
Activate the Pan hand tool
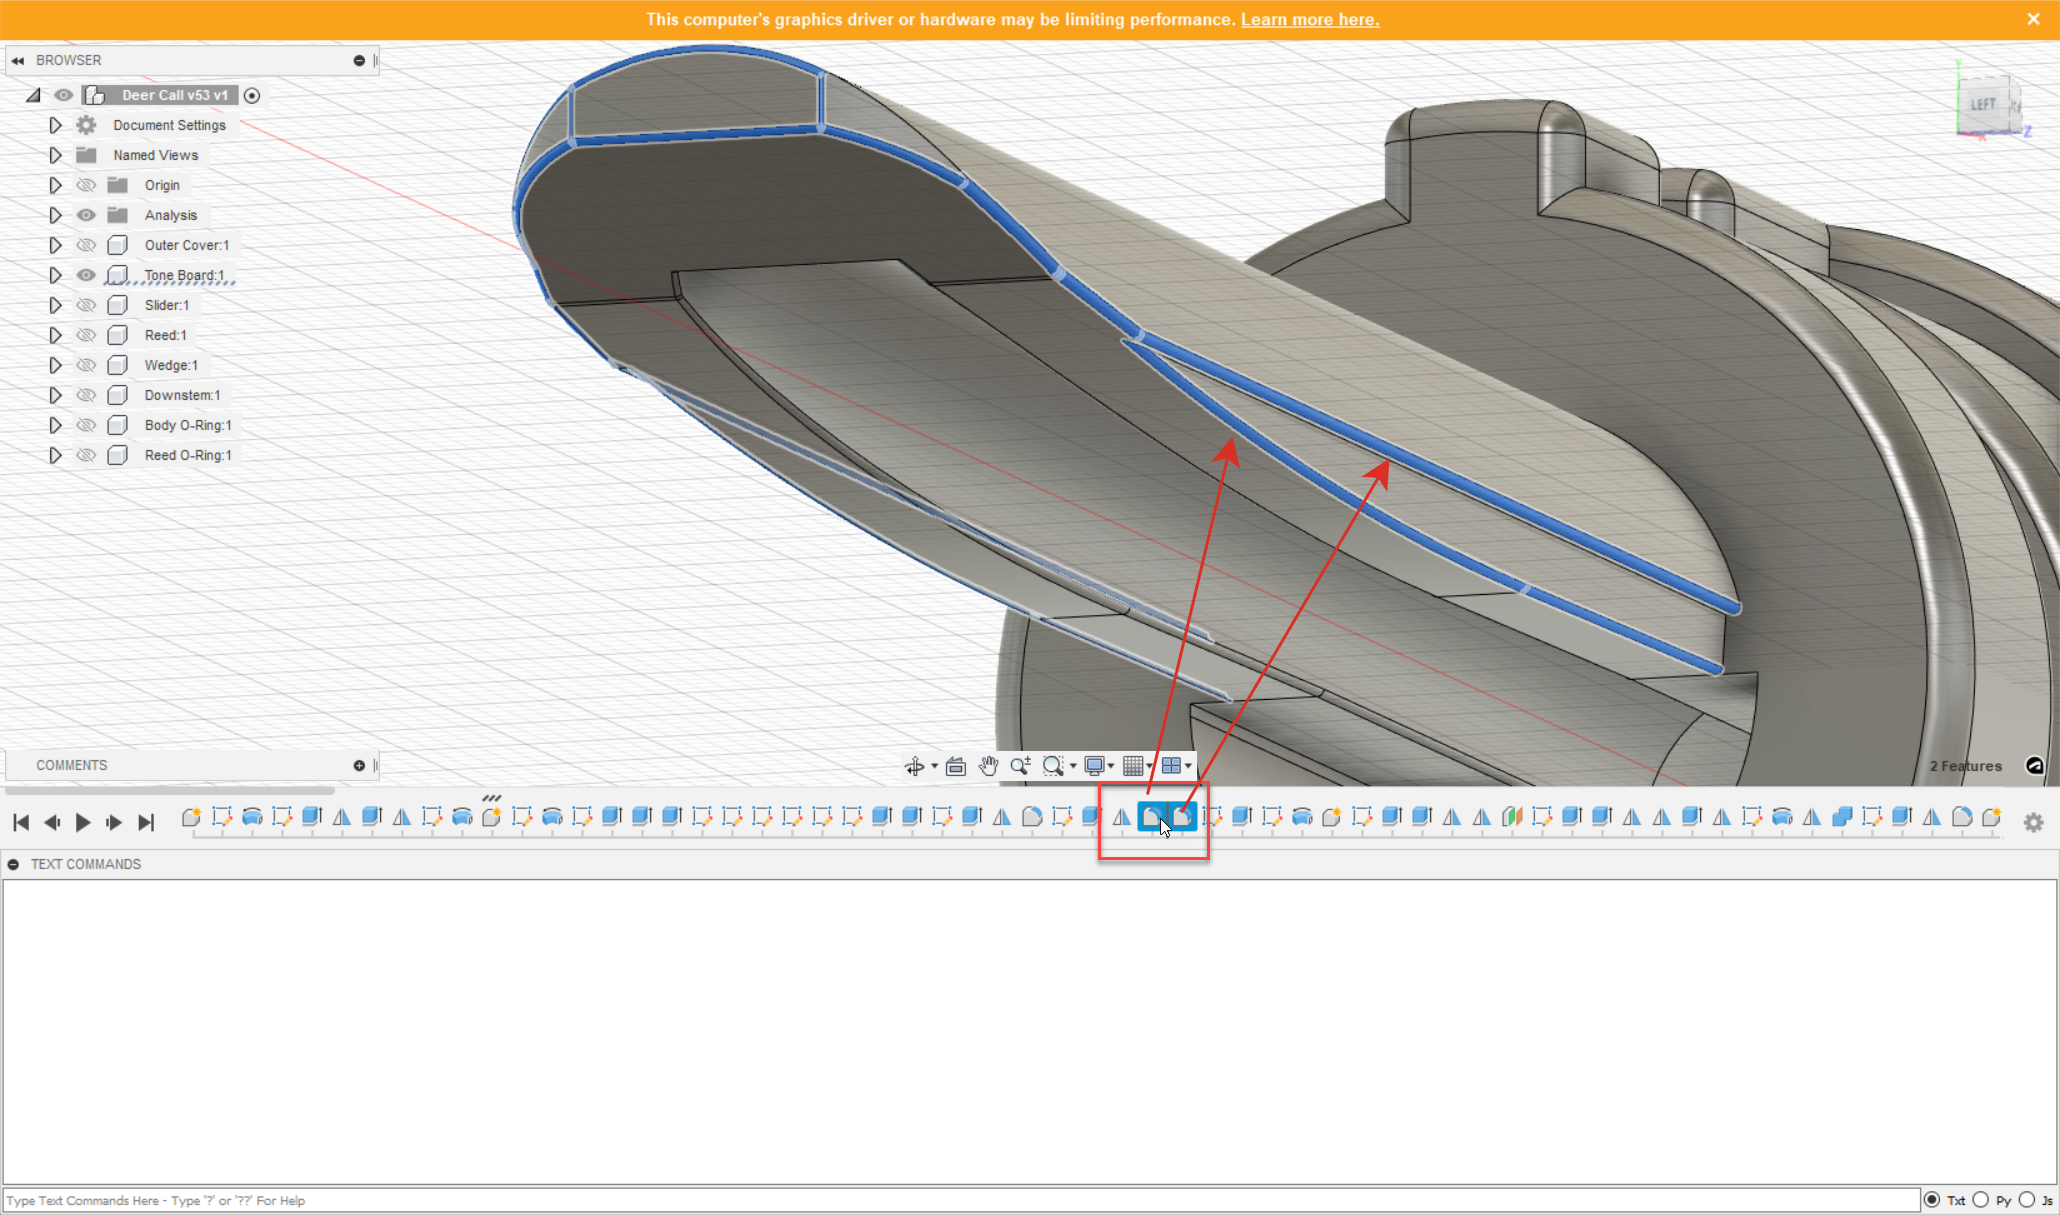[988, 766]
